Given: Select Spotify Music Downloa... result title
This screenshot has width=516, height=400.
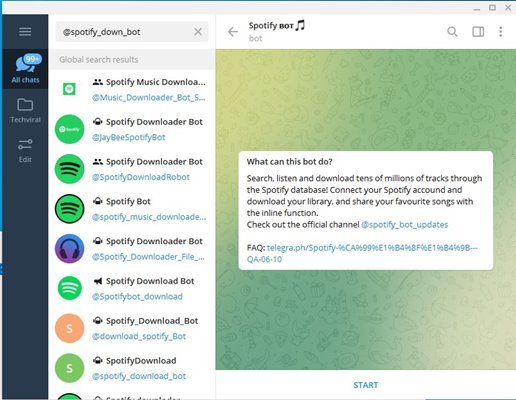Looking at the screenshot, I should tap(156, 82).
